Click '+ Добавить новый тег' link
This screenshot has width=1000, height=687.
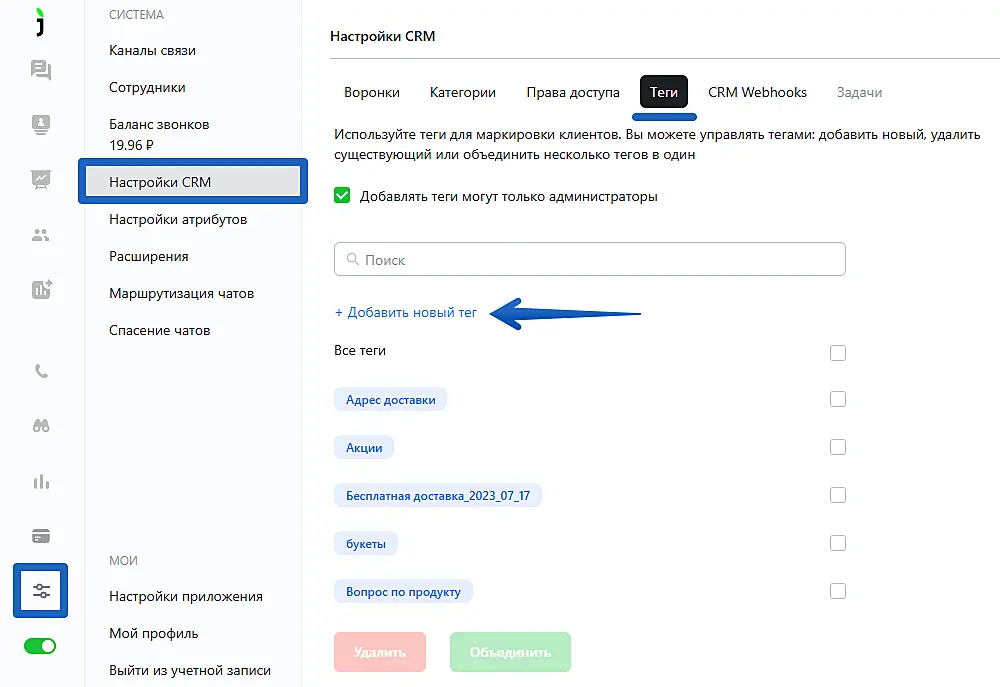[x=406, y=313]
